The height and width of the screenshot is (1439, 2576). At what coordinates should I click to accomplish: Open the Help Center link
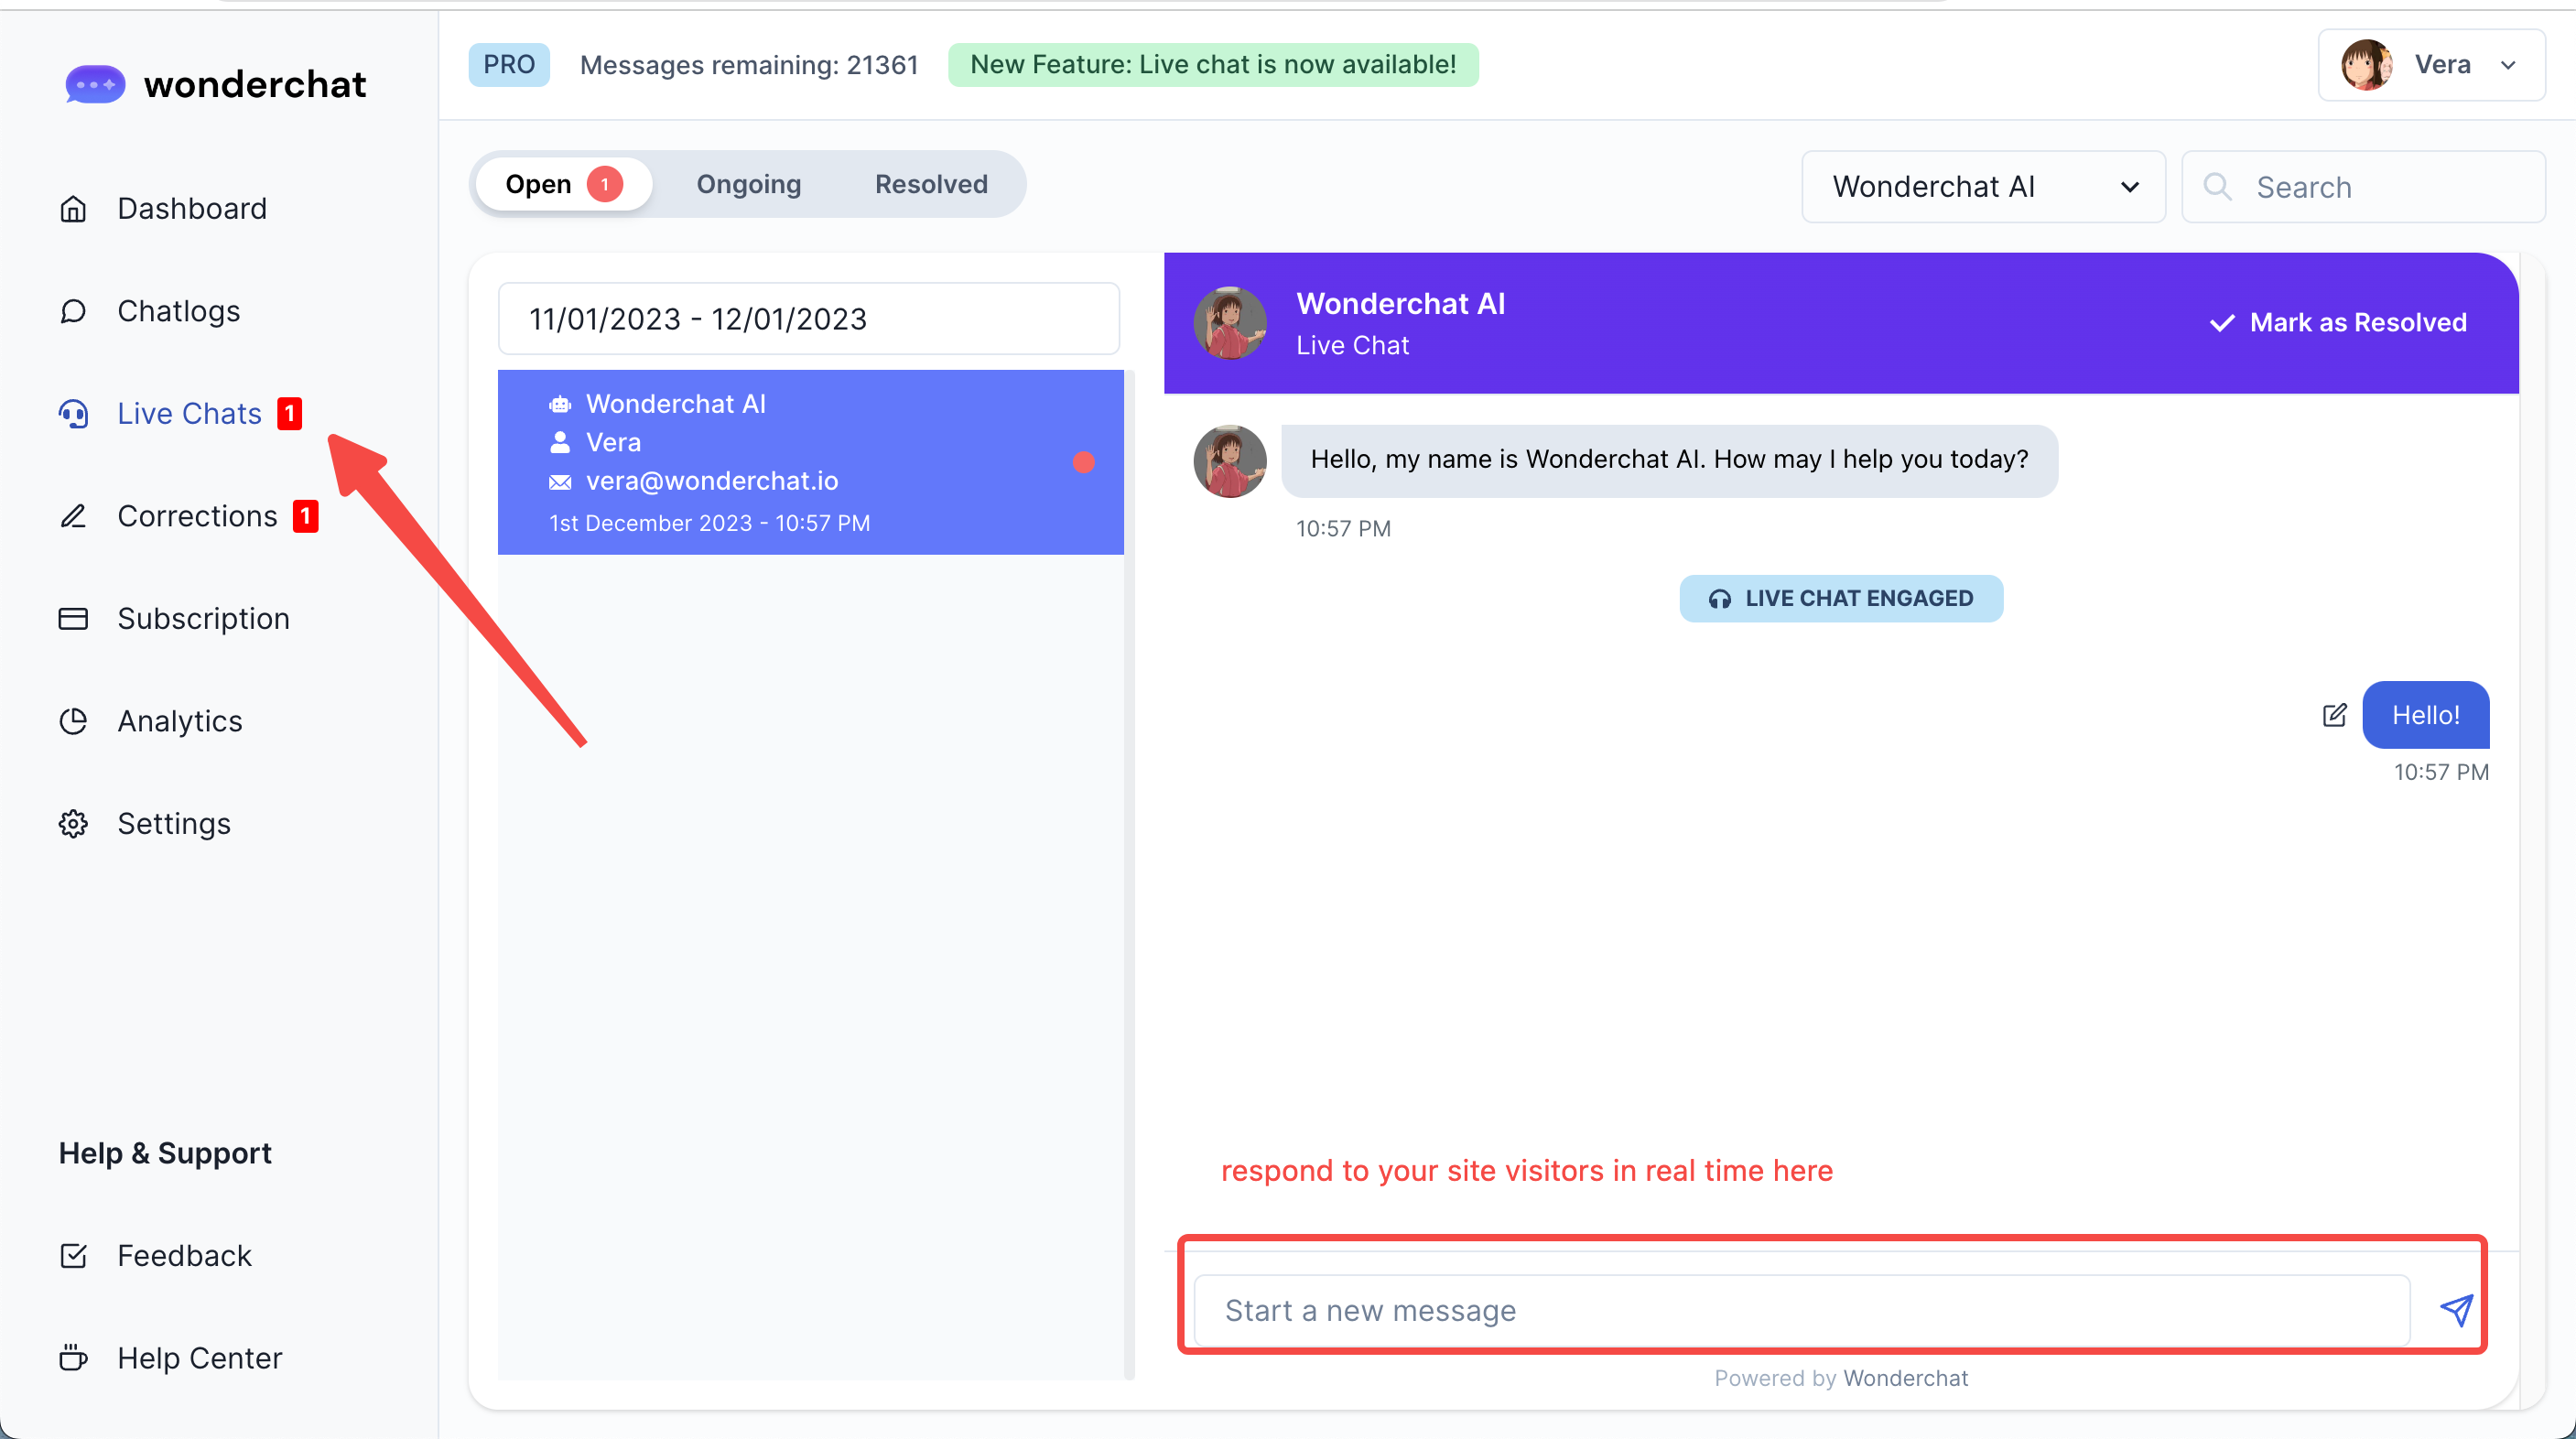click(x=199, y=1358)
